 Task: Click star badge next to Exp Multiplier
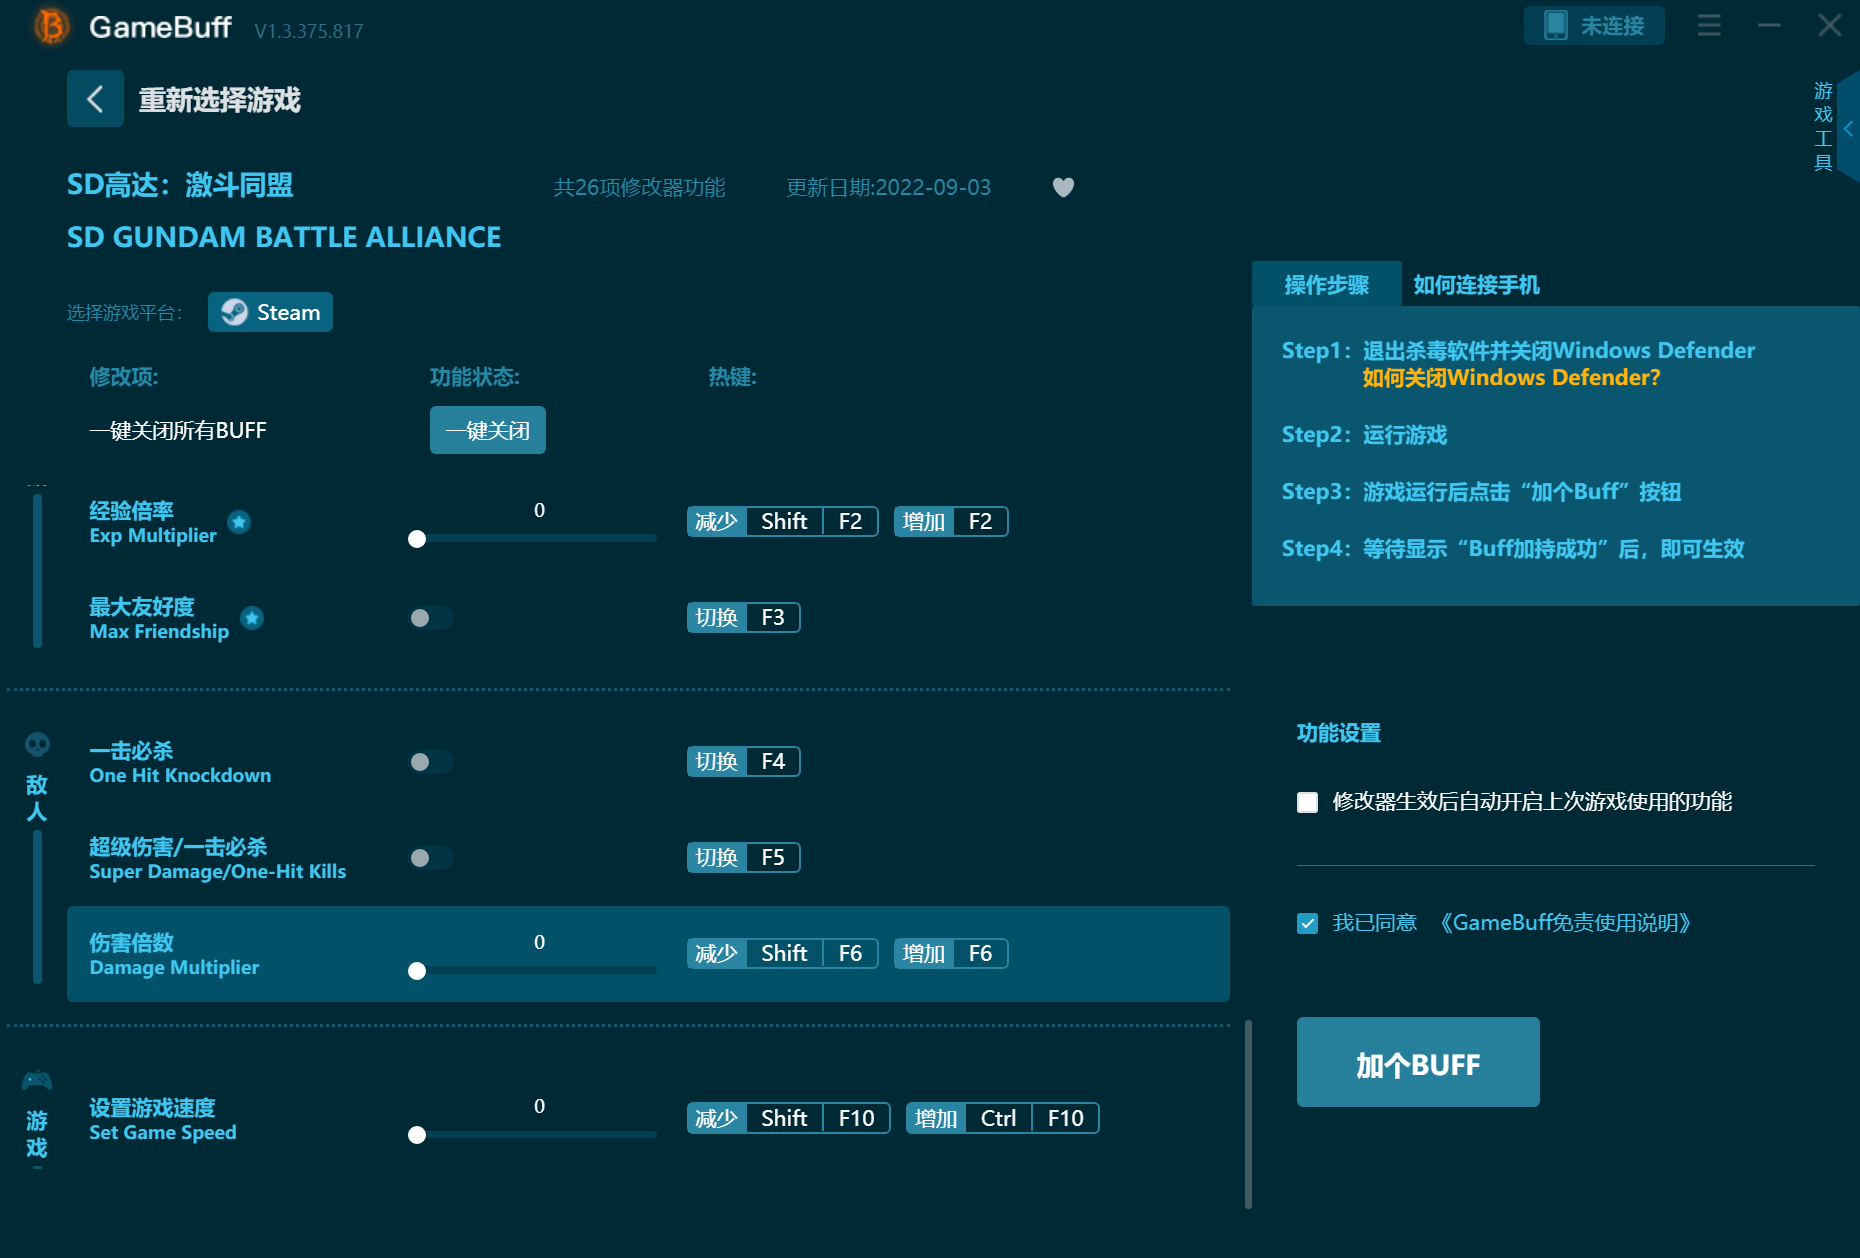point(239,522)
